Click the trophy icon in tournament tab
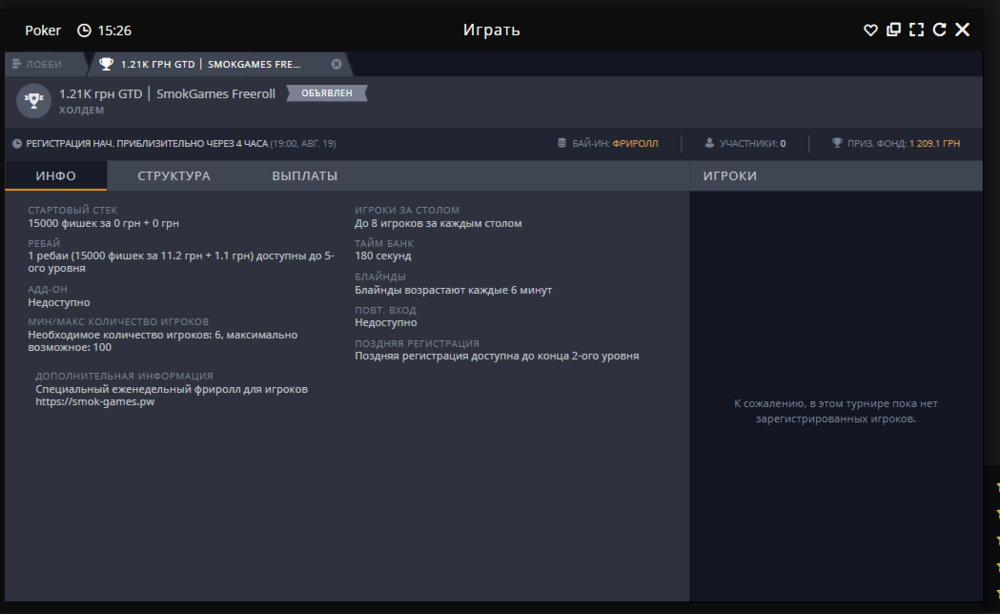This screenshot has width=1000, height=614. [106, 64]
